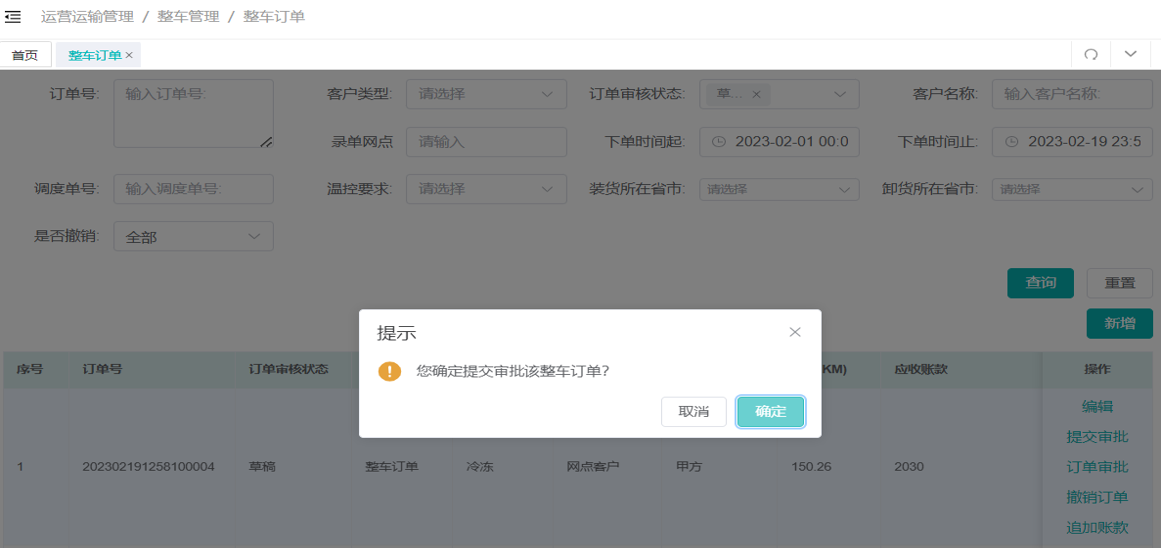Image resolution: width=1162 pixels, height=549 pixels.
Task: Click the refresh icon in tab bar
Action: pos(1091,54)
